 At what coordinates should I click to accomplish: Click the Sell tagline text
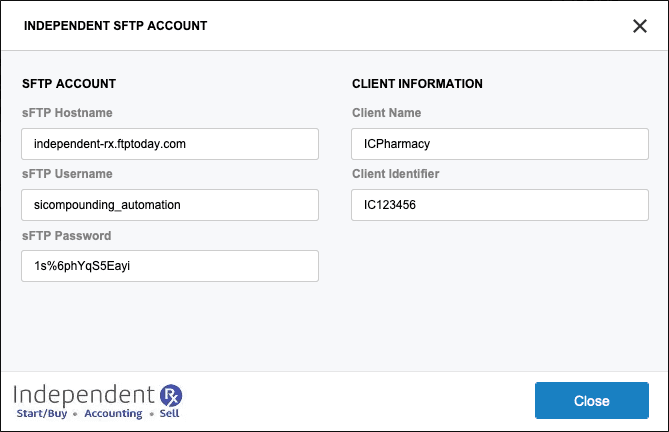(x=168, y=414)
